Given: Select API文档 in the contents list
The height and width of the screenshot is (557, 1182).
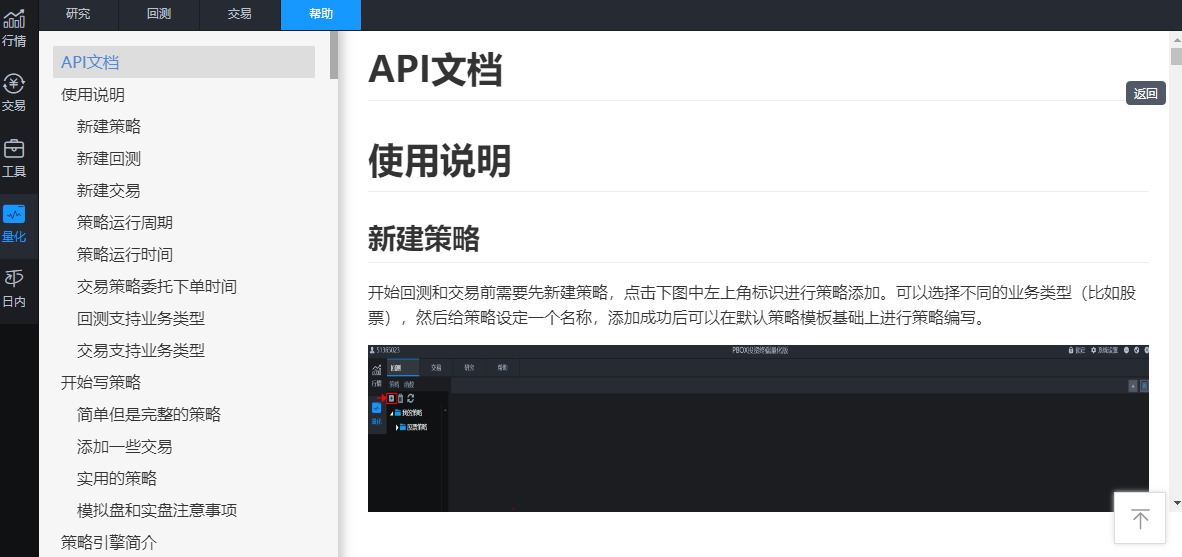Looking at the screenshot, I should click(x=90, y=62).
